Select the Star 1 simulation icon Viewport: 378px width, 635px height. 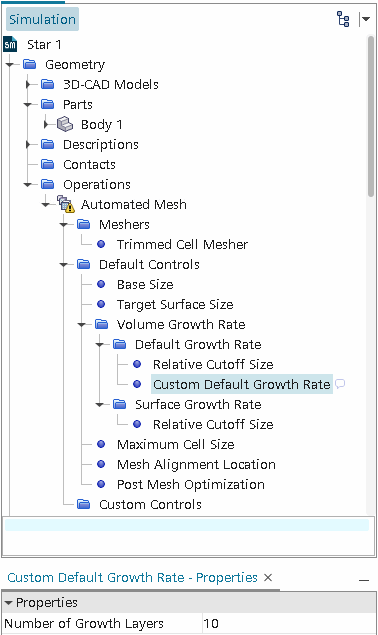tap(10, 44)
